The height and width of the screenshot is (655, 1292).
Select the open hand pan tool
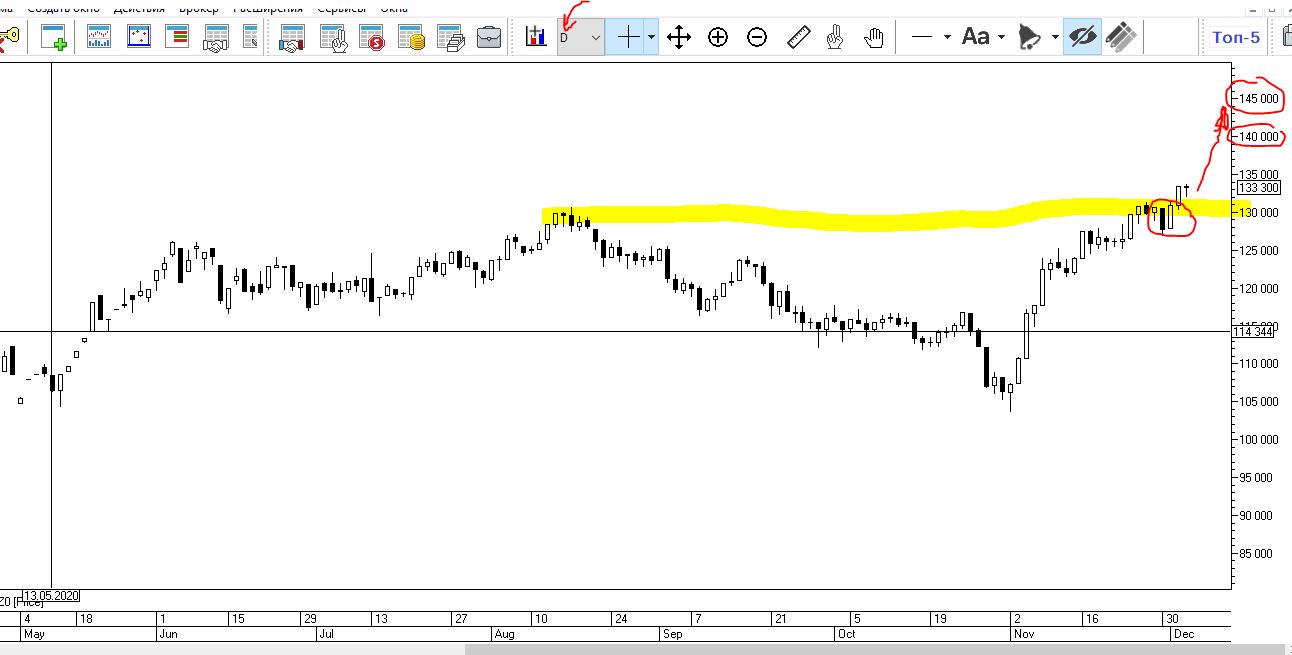click(875, 38)
